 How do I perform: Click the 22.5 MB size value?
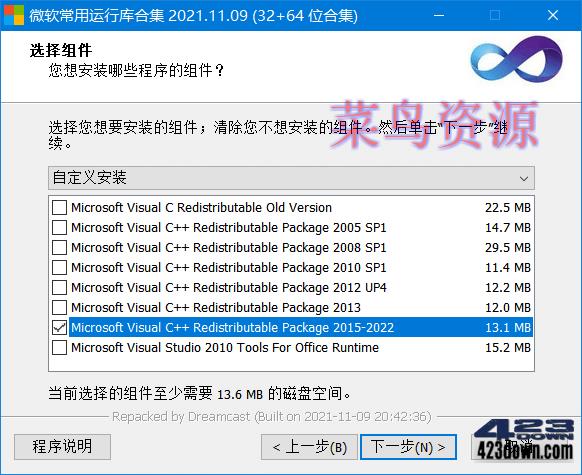point(508,207)
